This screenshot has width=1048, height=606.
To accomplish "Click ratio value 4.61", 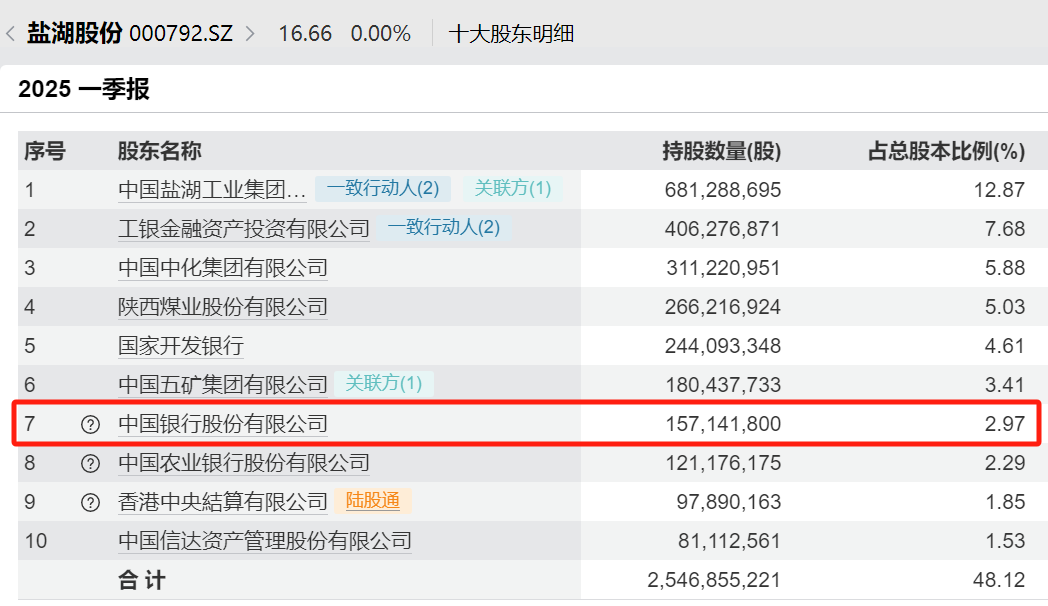I will point(1005,346).
